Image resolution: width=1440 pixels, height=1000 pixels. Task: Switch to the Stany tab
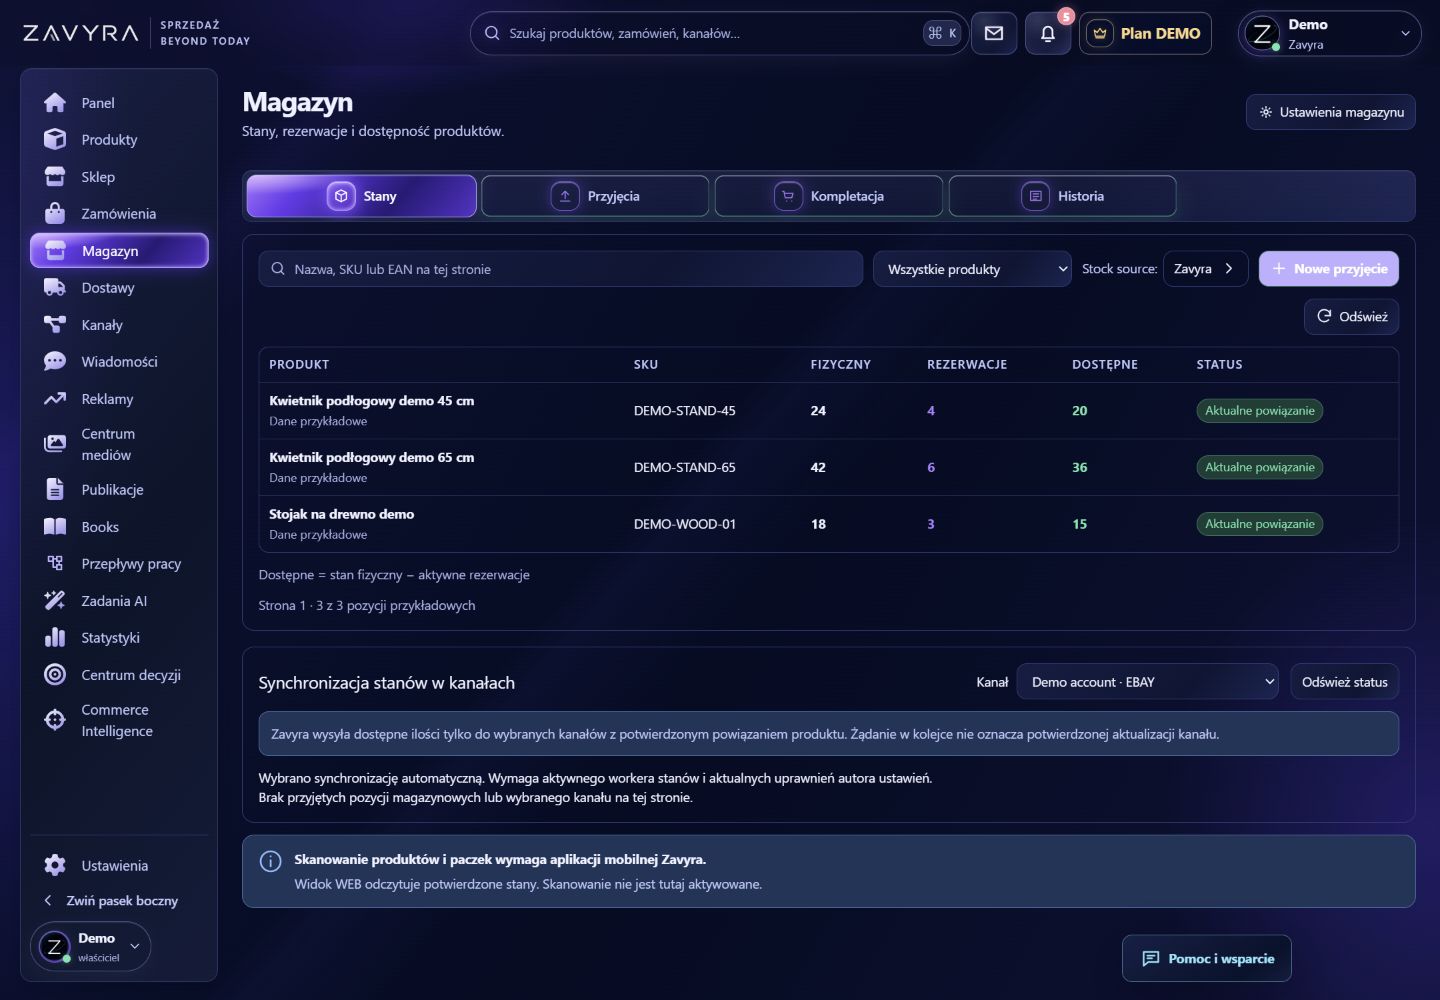tap(362, 196)
